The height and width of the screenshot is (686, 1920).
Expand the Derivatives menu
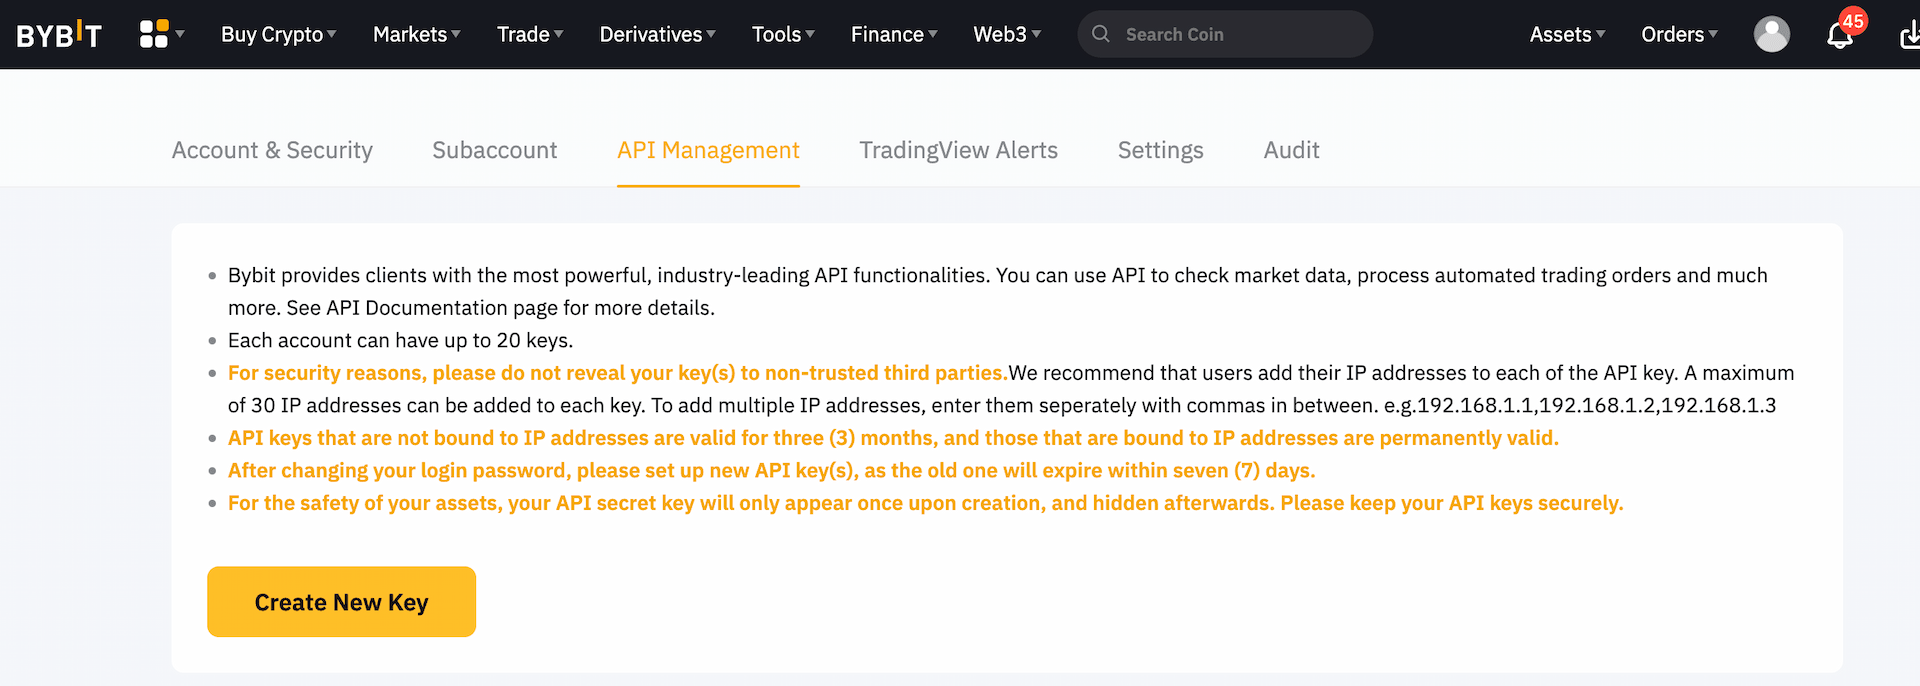coord(657,34)
